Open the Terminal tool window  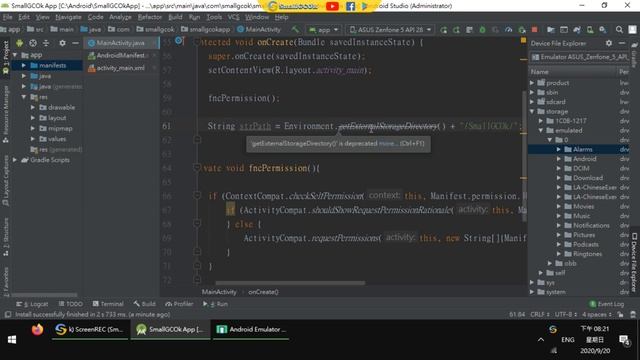point(108,304)
